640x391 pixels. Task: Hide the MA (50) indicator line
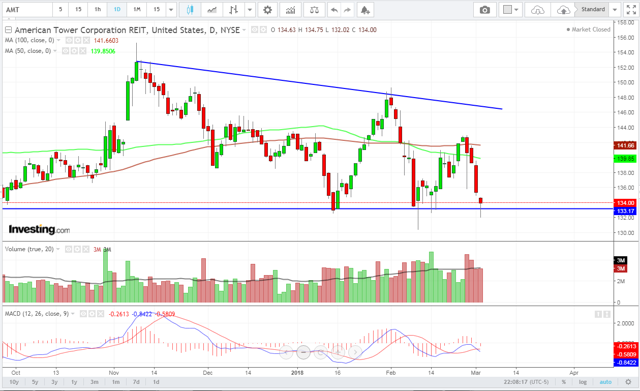click(x=66, y=51)
